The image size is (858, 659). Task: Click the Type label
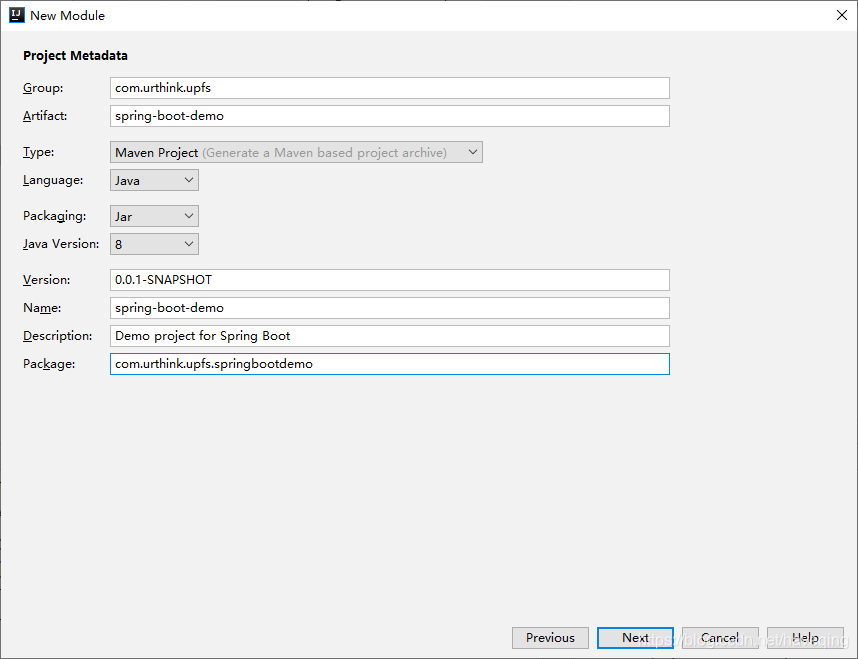38,152
